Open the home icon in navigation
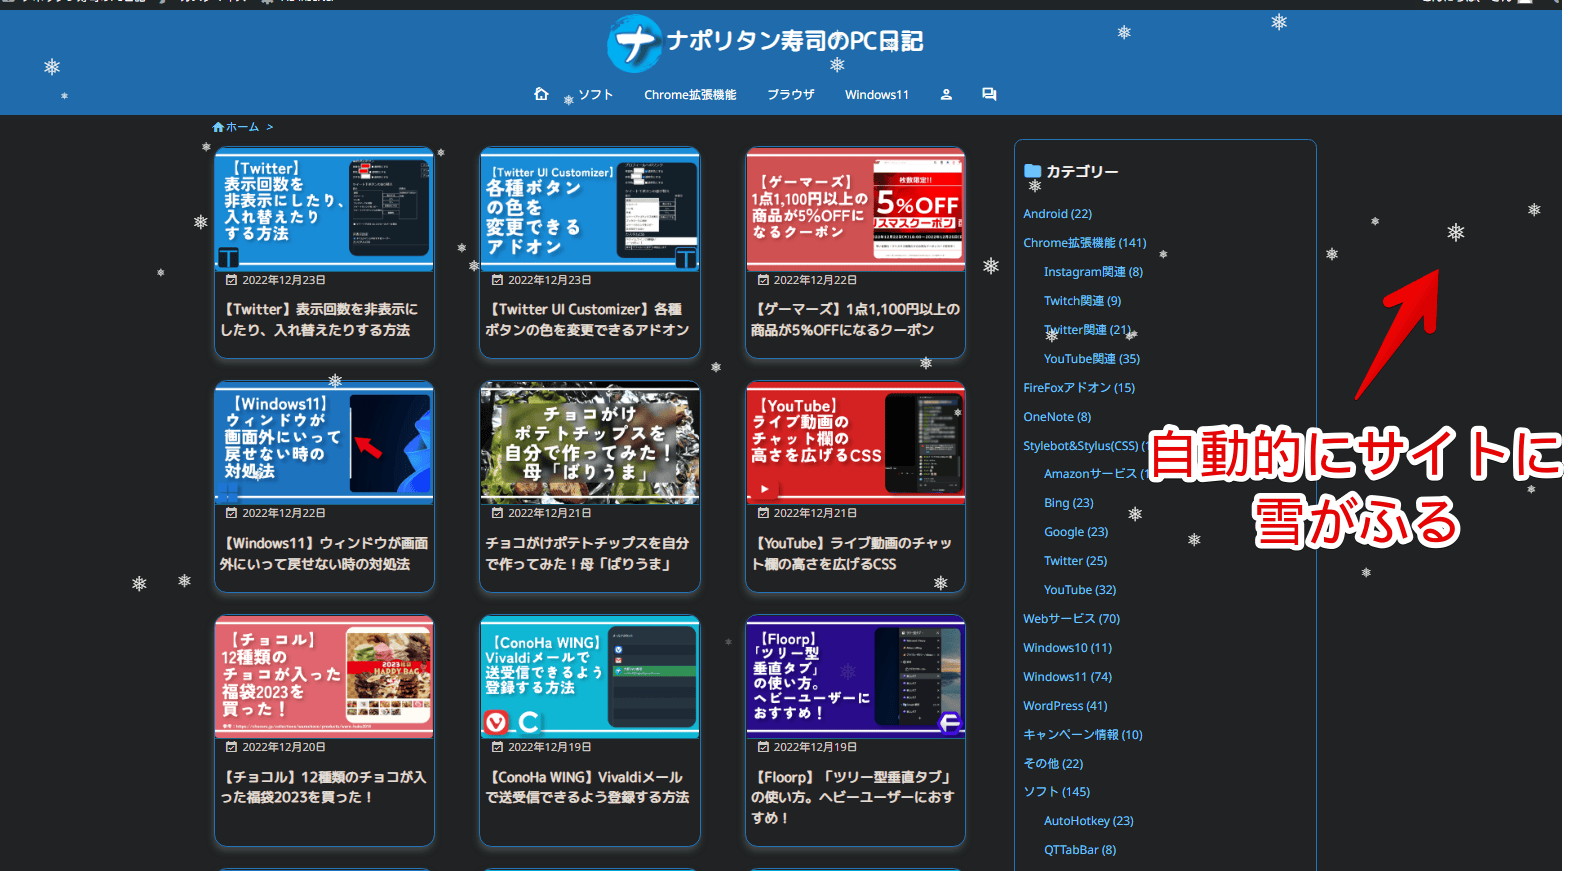 (541, 94)
